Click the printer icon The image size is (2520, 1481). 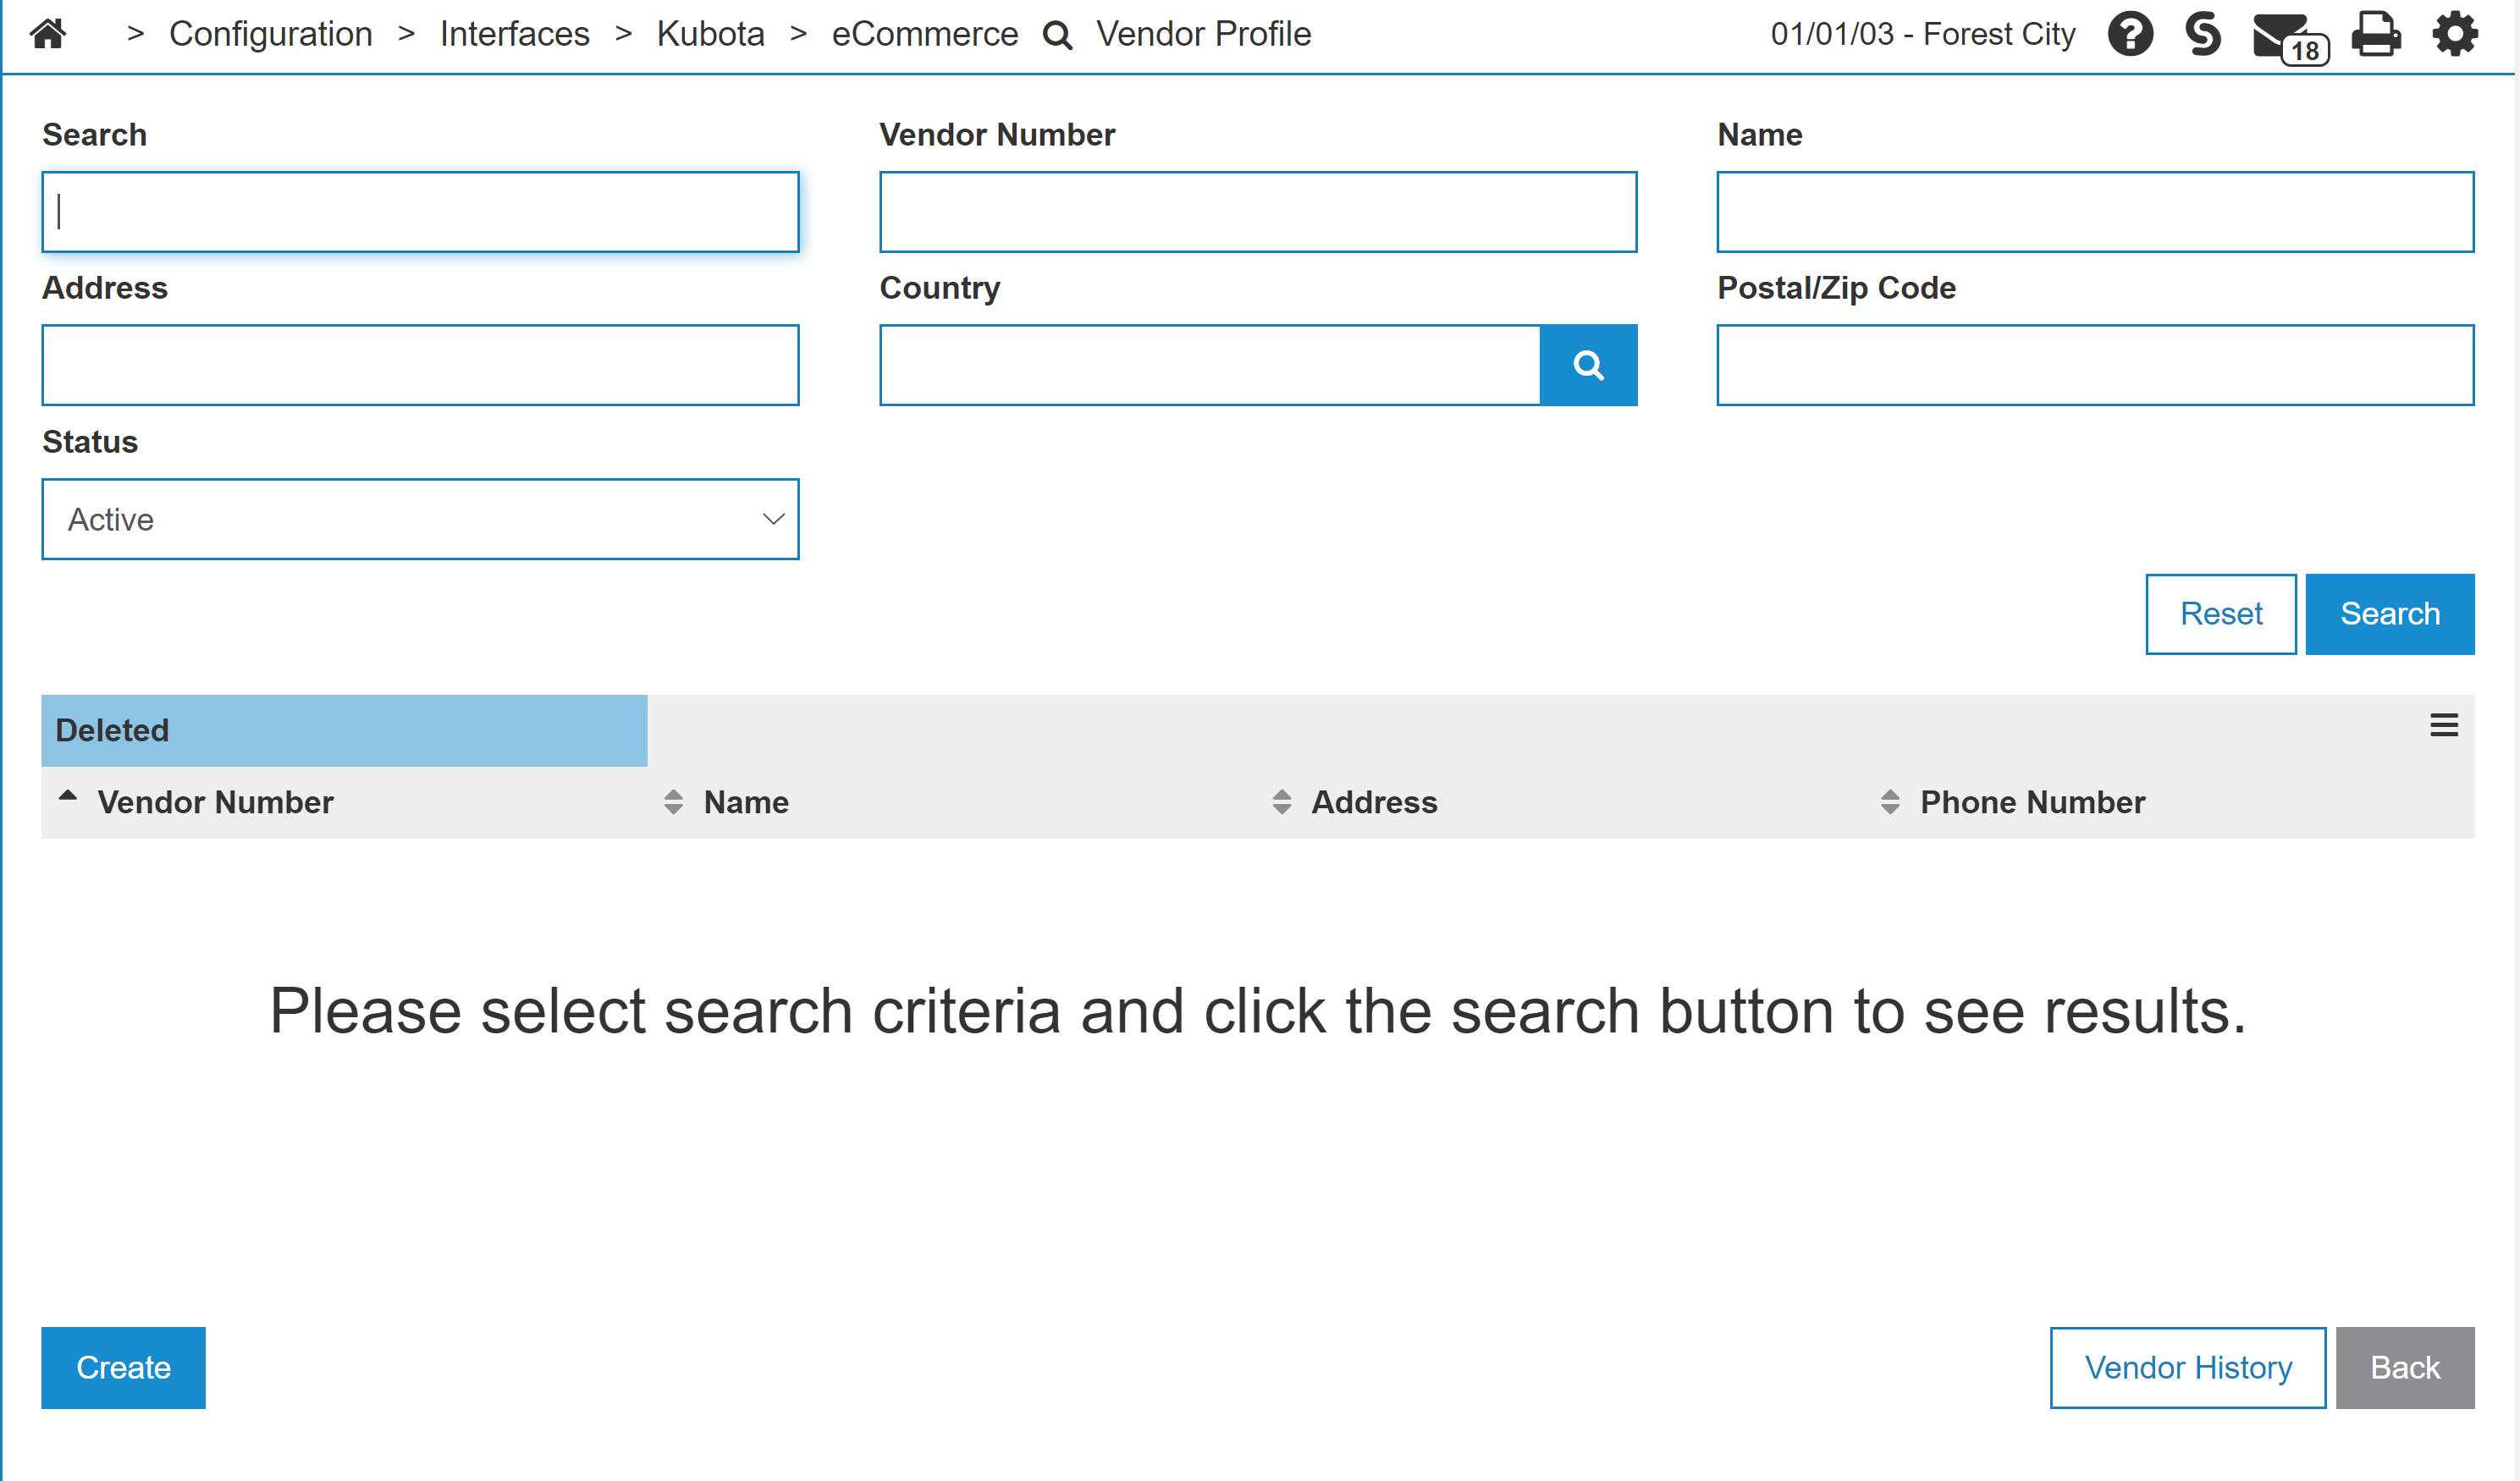[2376, 34]
